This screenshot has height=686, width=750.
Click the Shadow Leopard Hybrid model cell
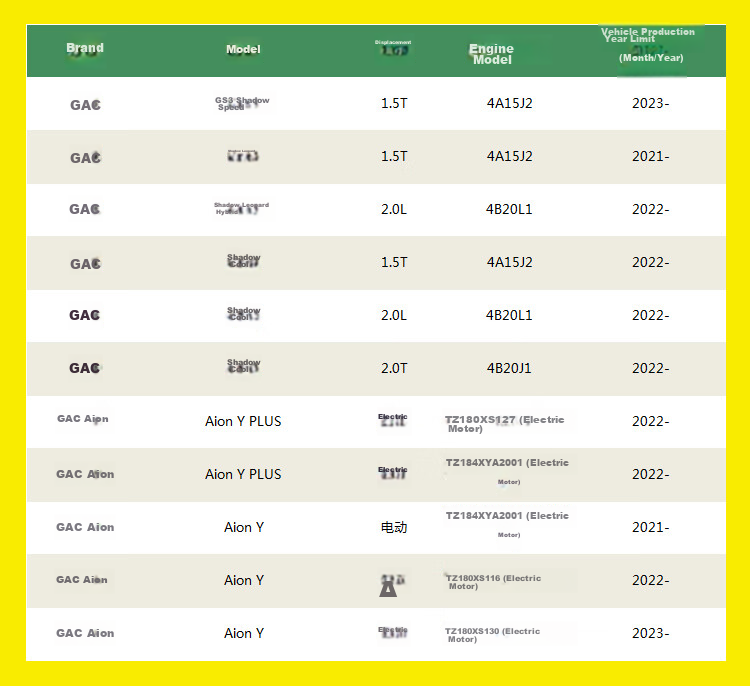point(242,209)
